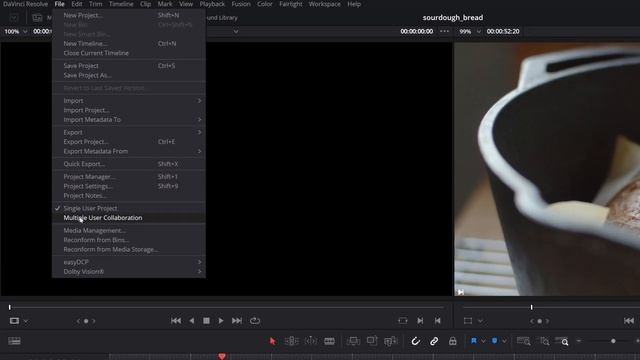The height and width of the screenshot is (360, 640).
Task: Click the timeline zoom slider handle
Action: tap(613, 341)
